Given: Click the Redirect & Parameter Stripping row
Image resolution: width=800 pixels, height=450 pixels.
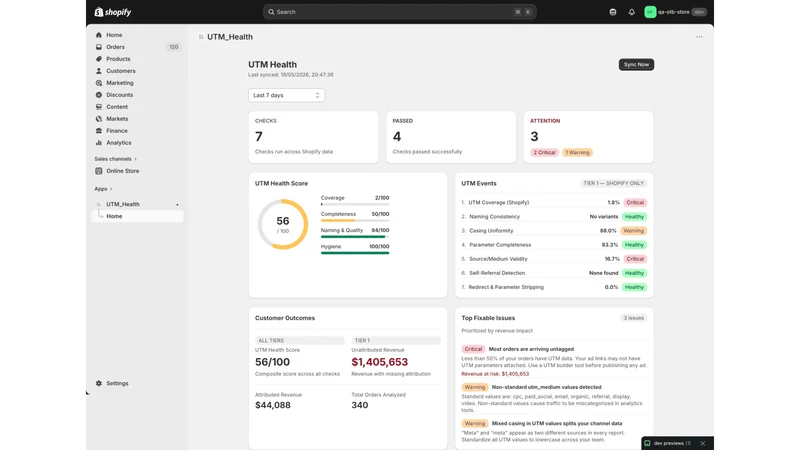Looking at the screenshot, I should (554, 287).
